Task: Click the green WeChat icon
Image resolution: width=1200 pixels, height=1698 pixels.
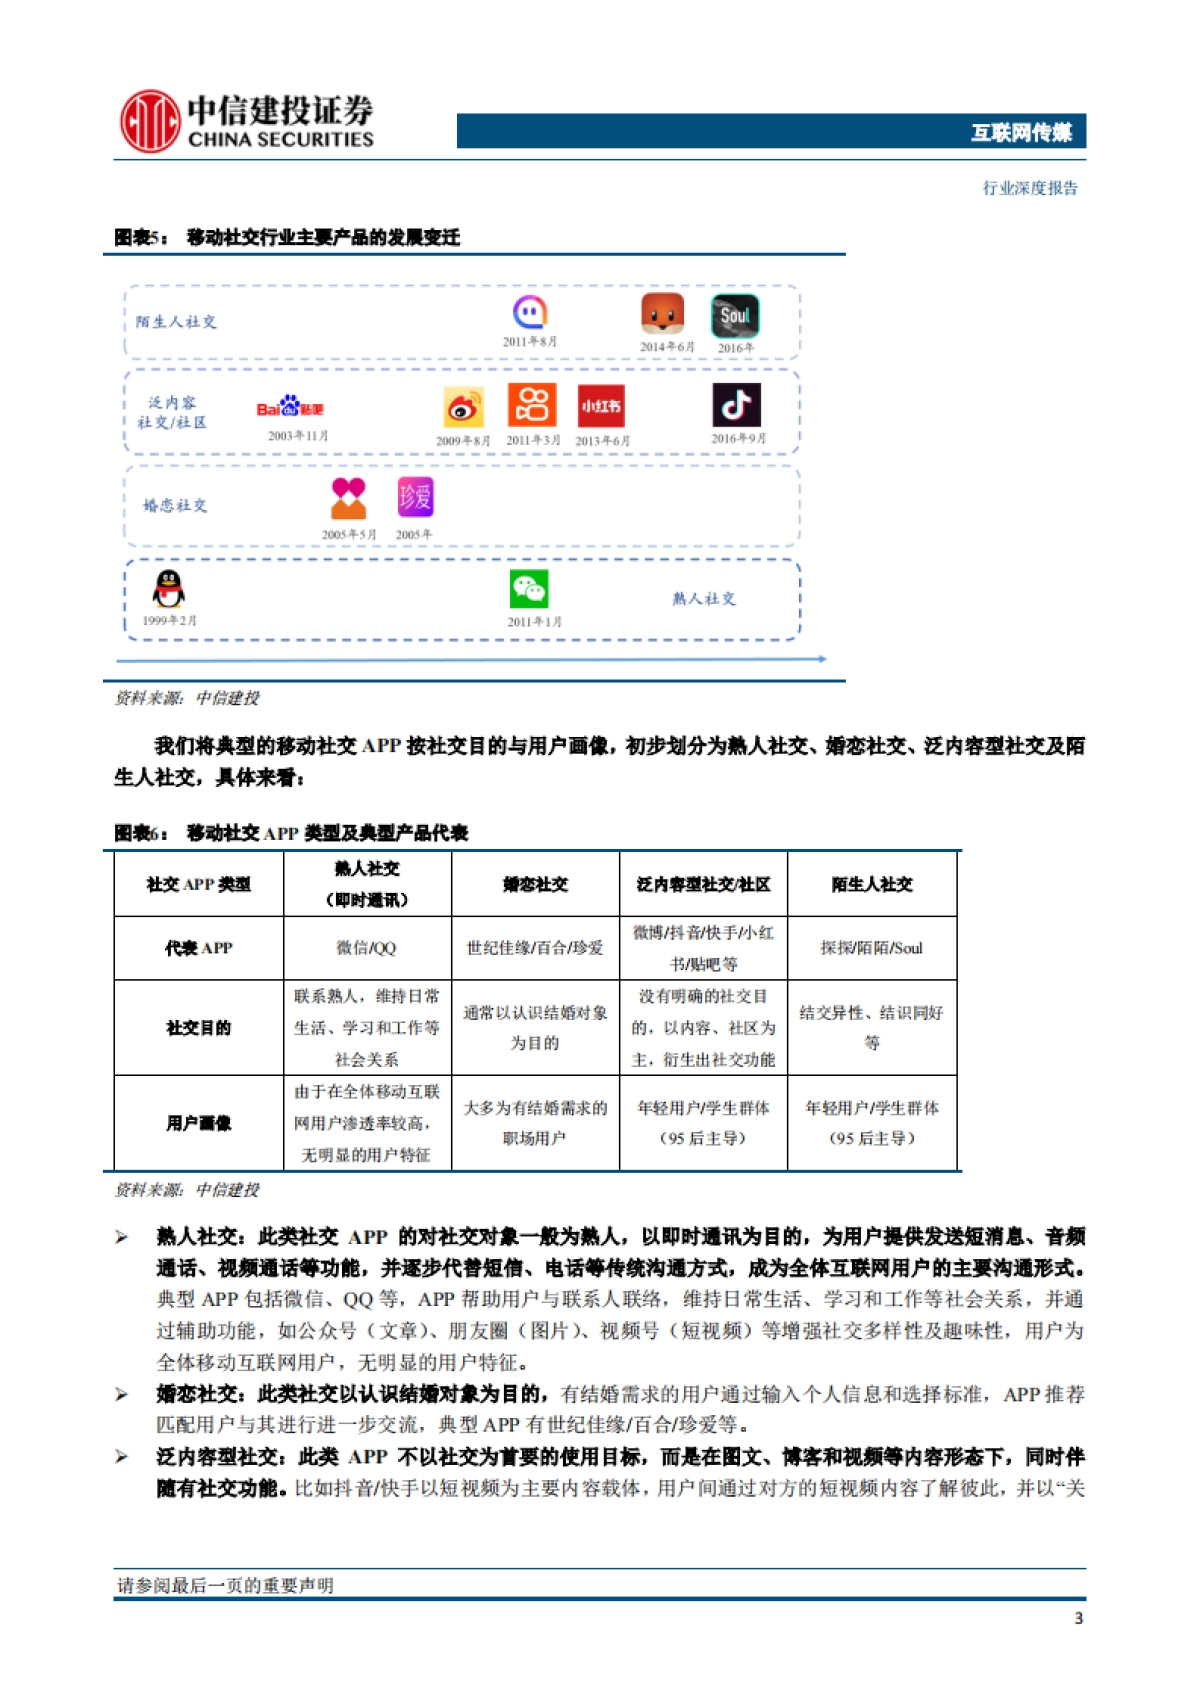Action: click(x=529, y=590)
